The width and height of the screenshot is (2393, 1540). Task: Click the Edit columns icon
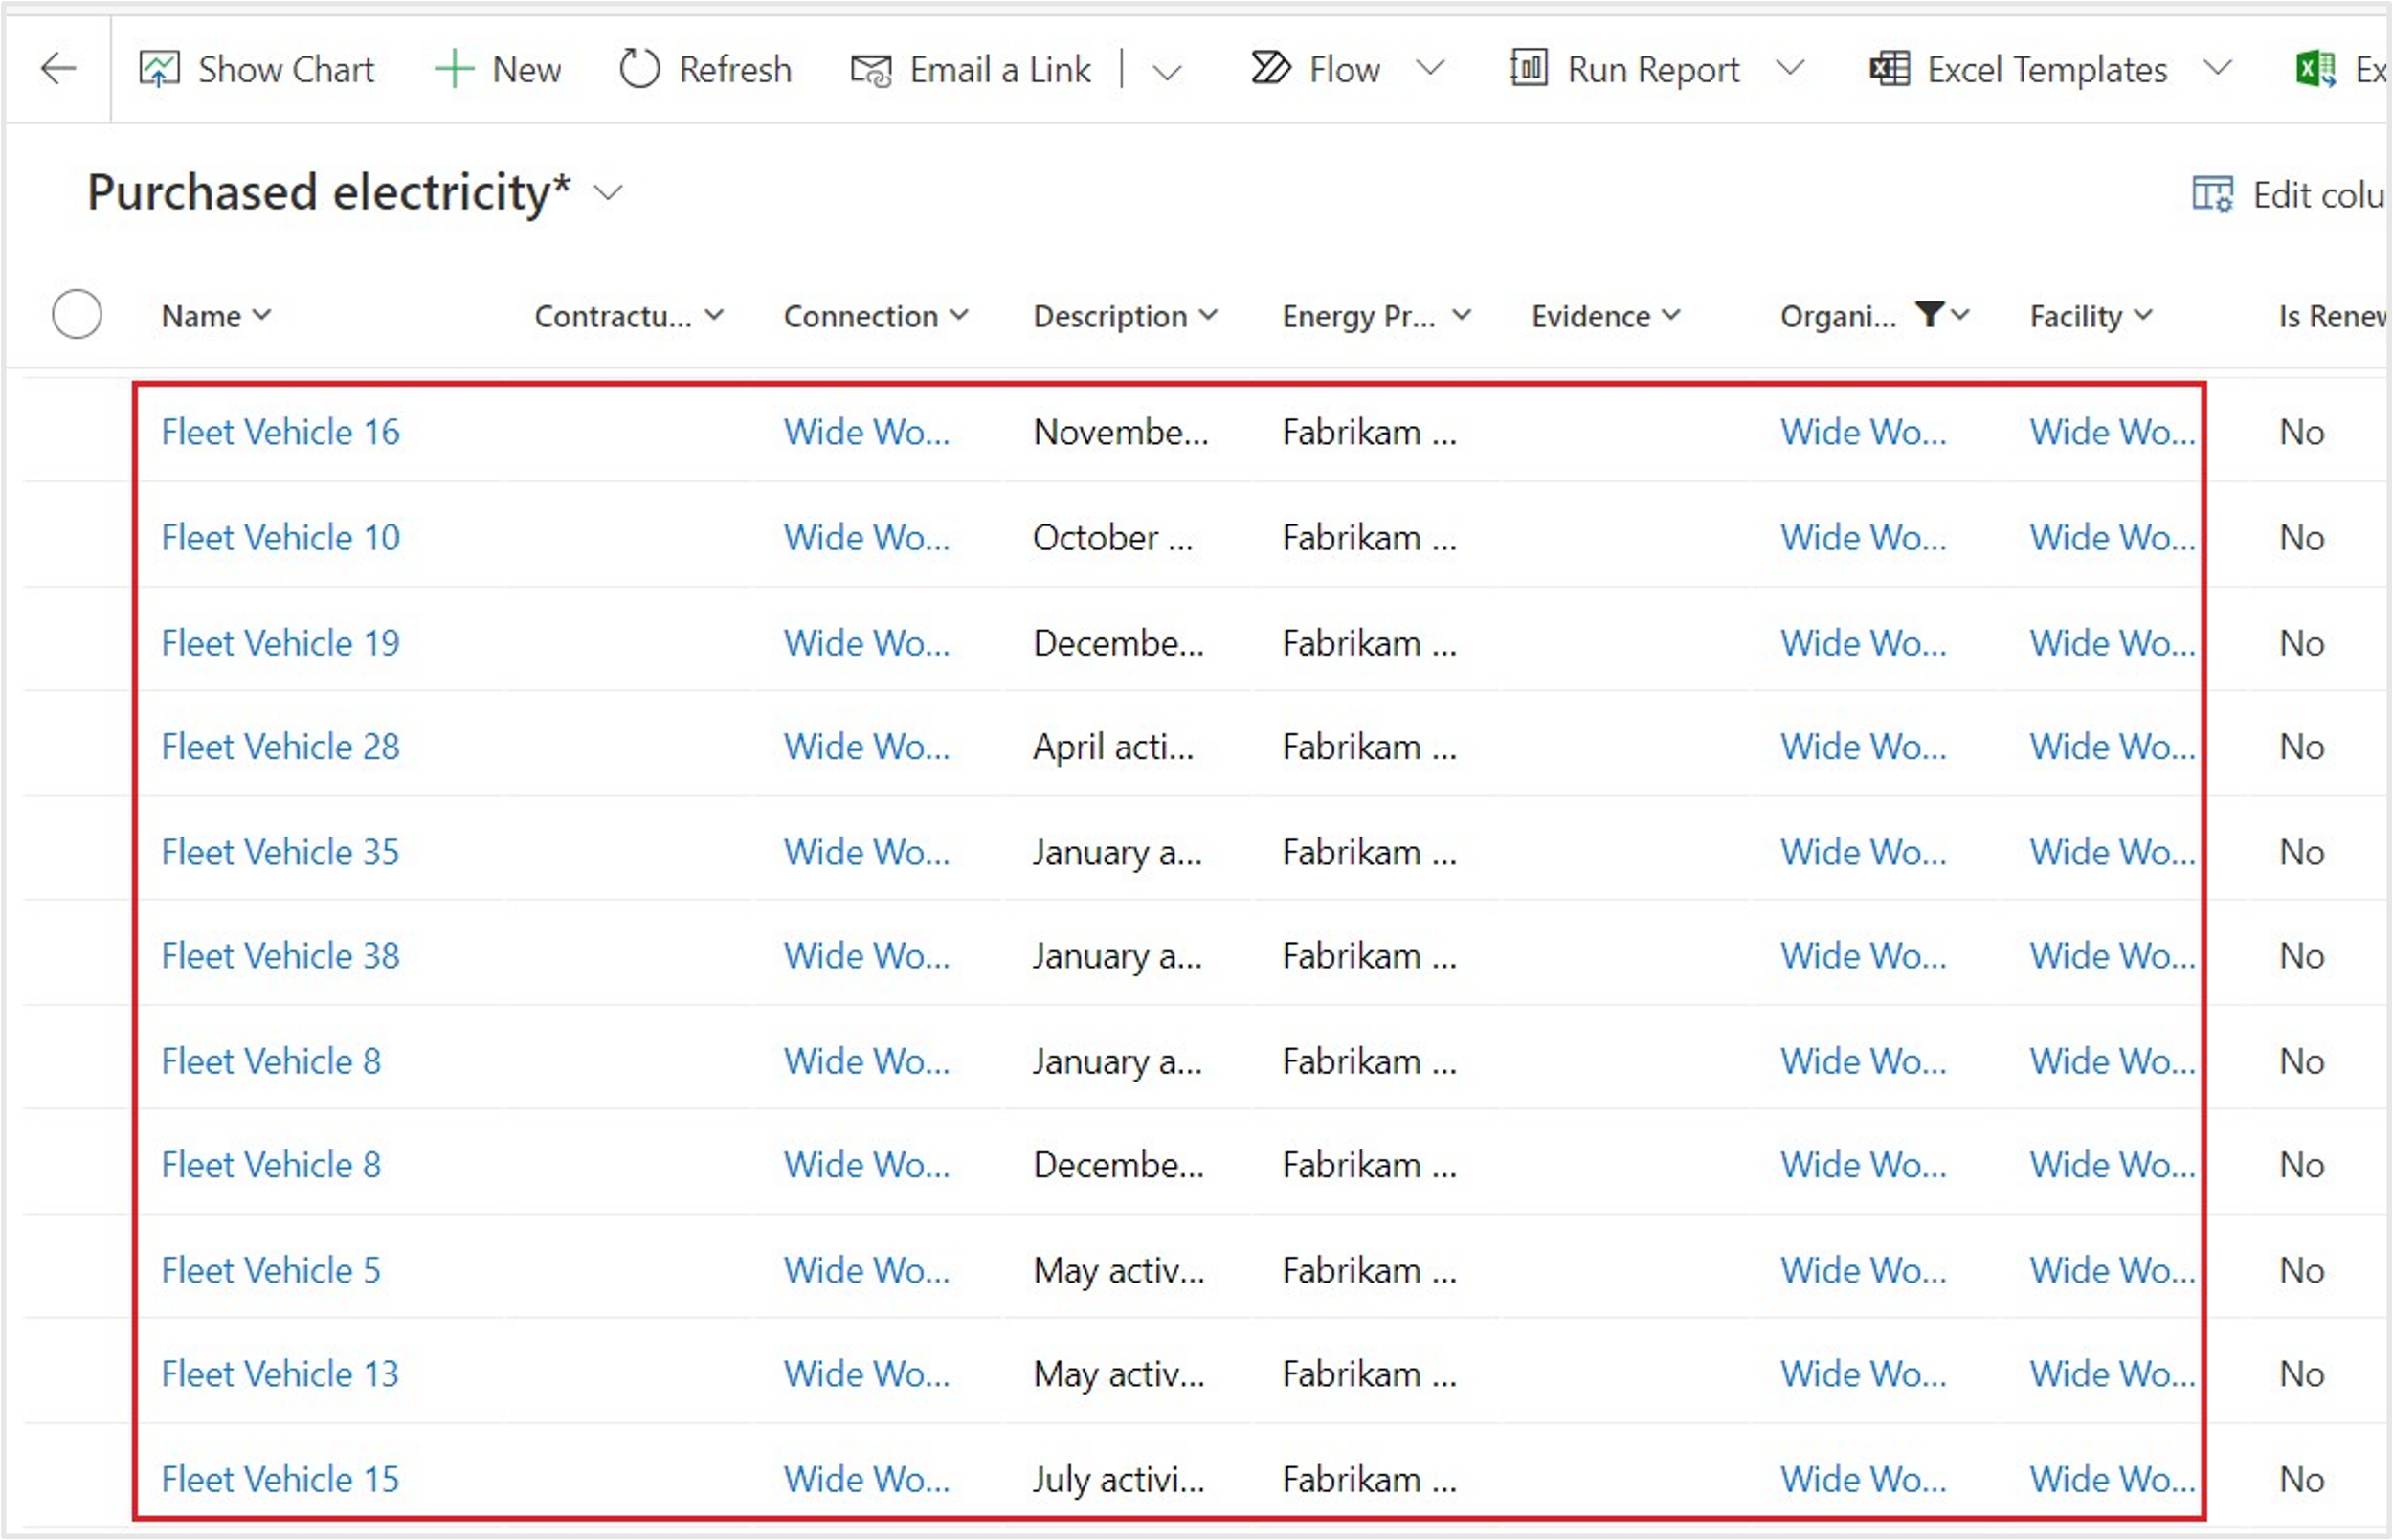coord(2212,194)
